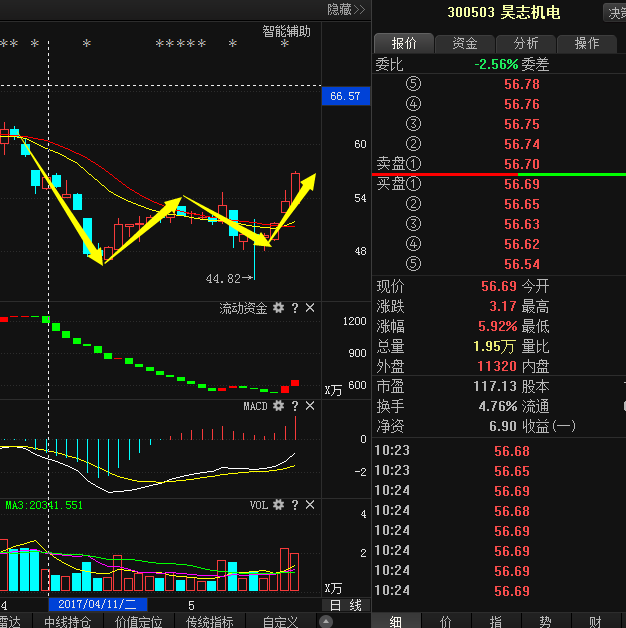Click sell order 2 price 56.74
This screenshot has height=628, width=626.
(x=521, y=144)
